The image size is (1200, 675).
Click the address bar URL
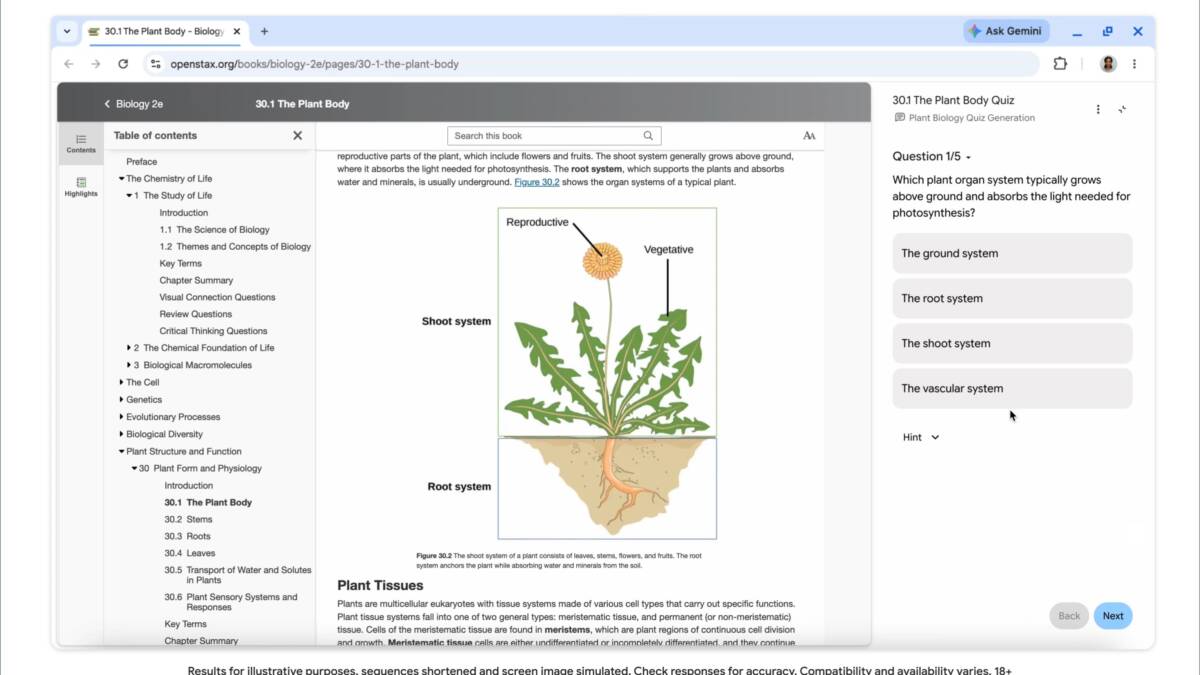coord(314,64)
